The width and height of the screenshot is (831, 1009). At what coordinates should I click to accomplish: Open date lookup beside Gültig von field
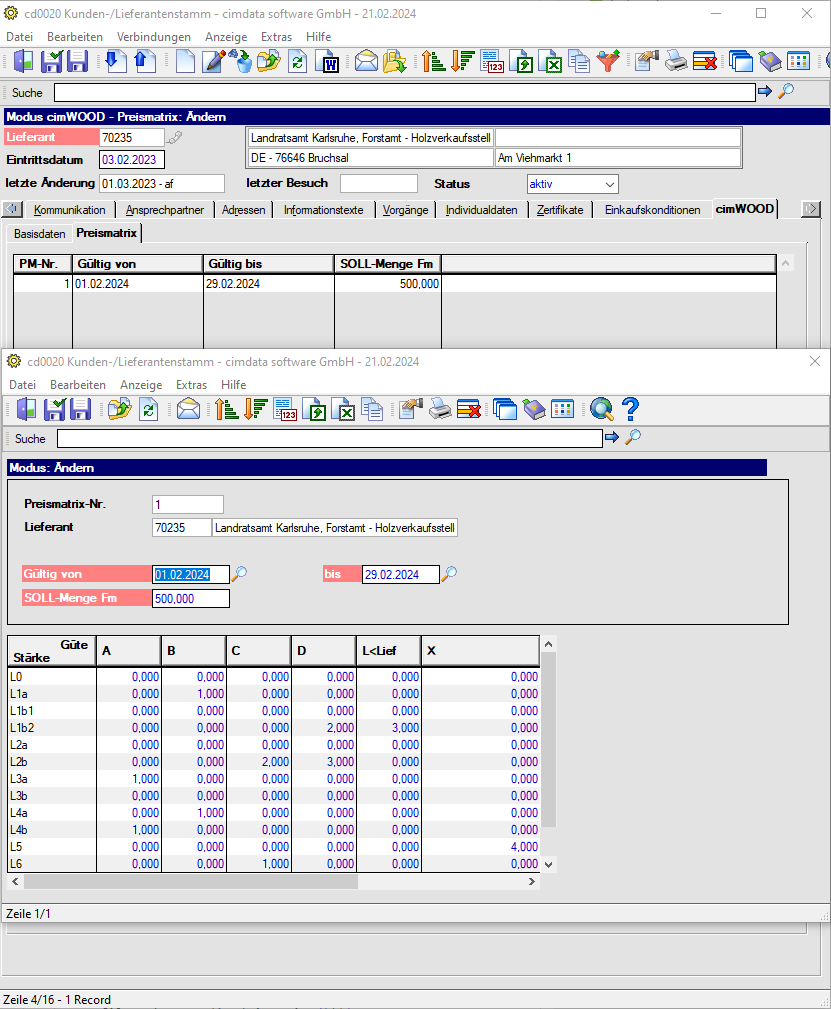pos(239,573)
